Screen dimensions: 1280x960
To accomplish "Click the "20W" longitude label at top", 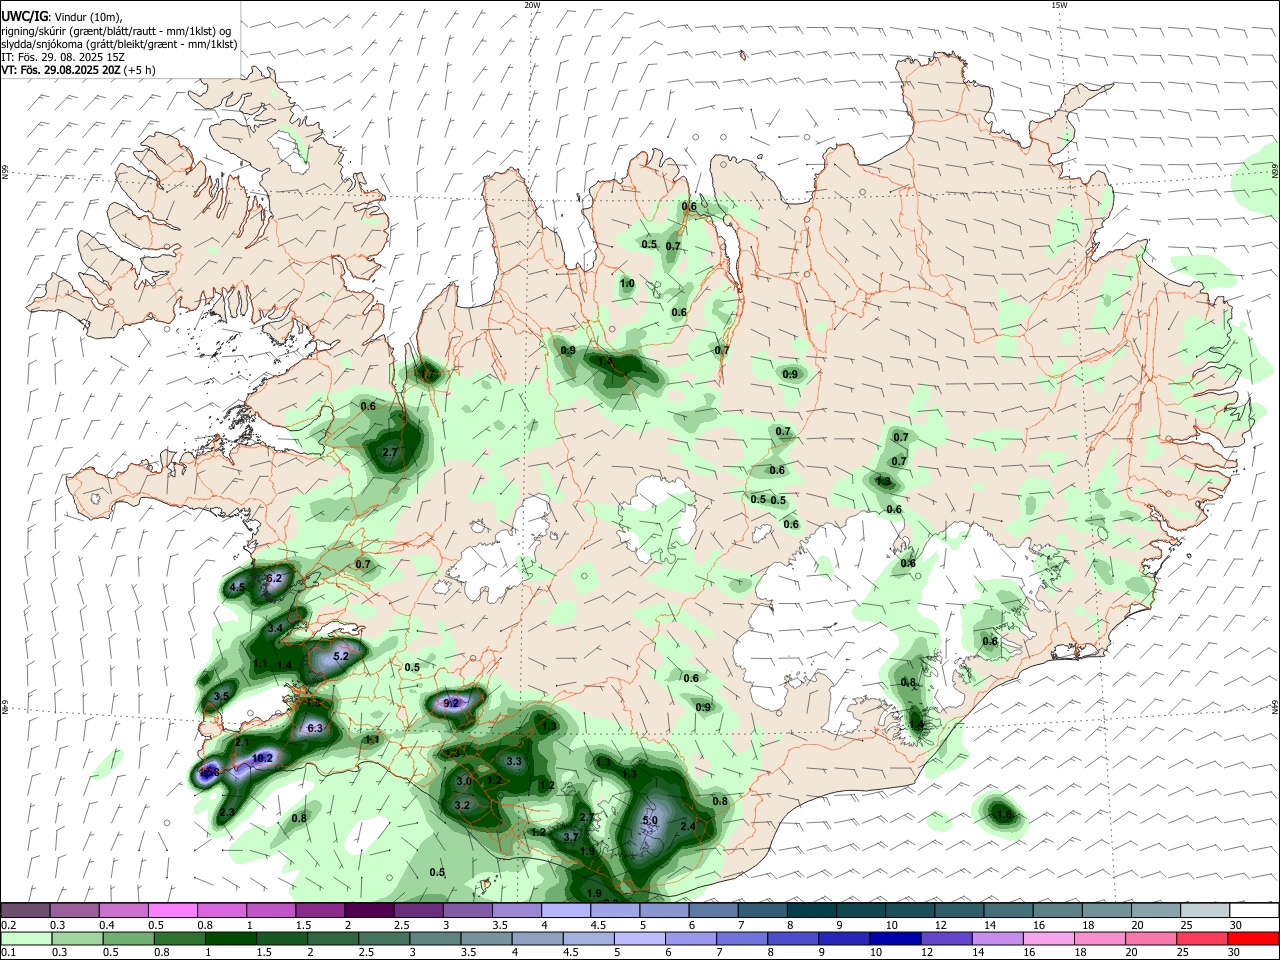I will (532, 5).
